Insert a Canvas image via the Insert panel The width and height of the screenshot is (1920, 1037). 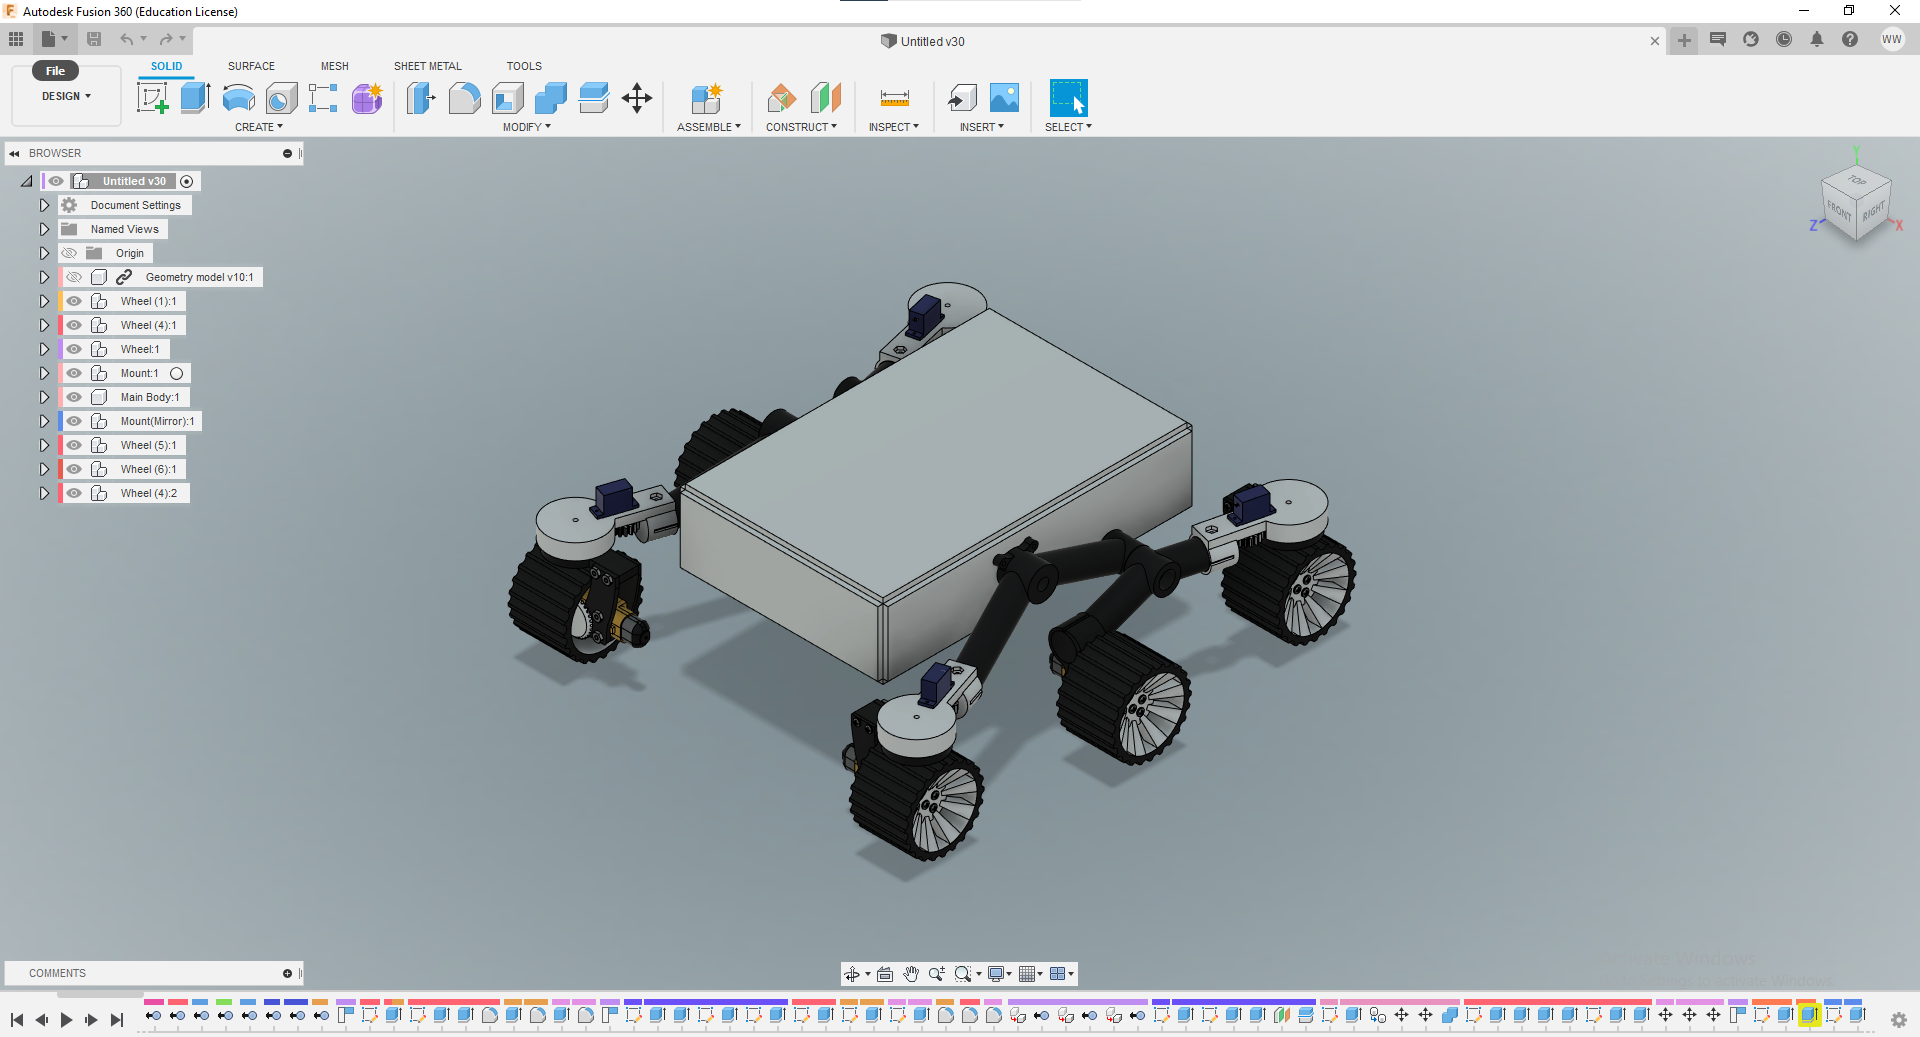pyautogui.click(x=1004, y=98)
